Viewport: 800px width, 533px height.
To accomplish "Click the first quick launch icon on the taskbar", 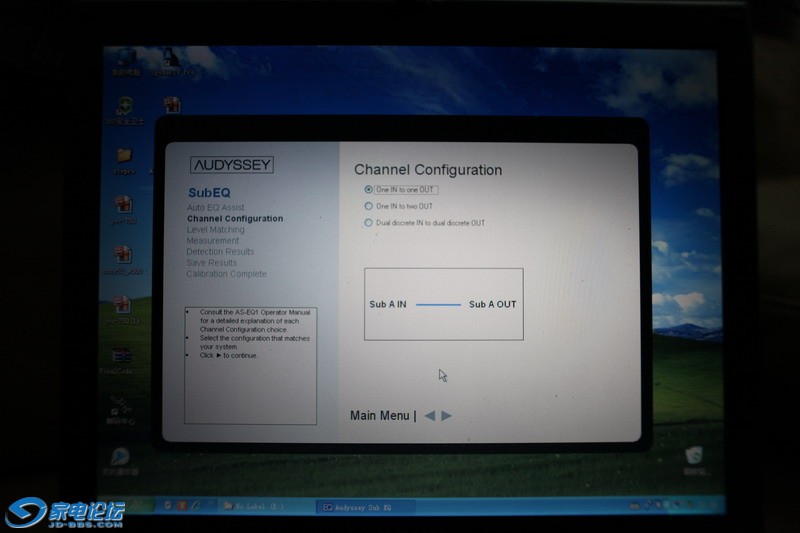I will [x=167, y=505].
